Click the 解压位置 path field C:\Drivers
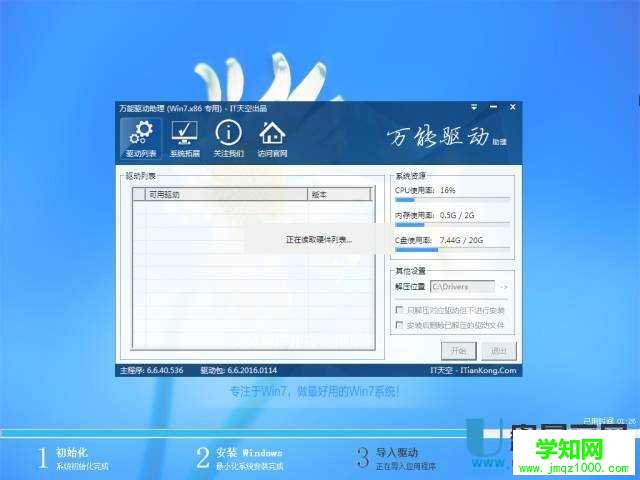This screenshot has width=640, height=480. (462, 287)
